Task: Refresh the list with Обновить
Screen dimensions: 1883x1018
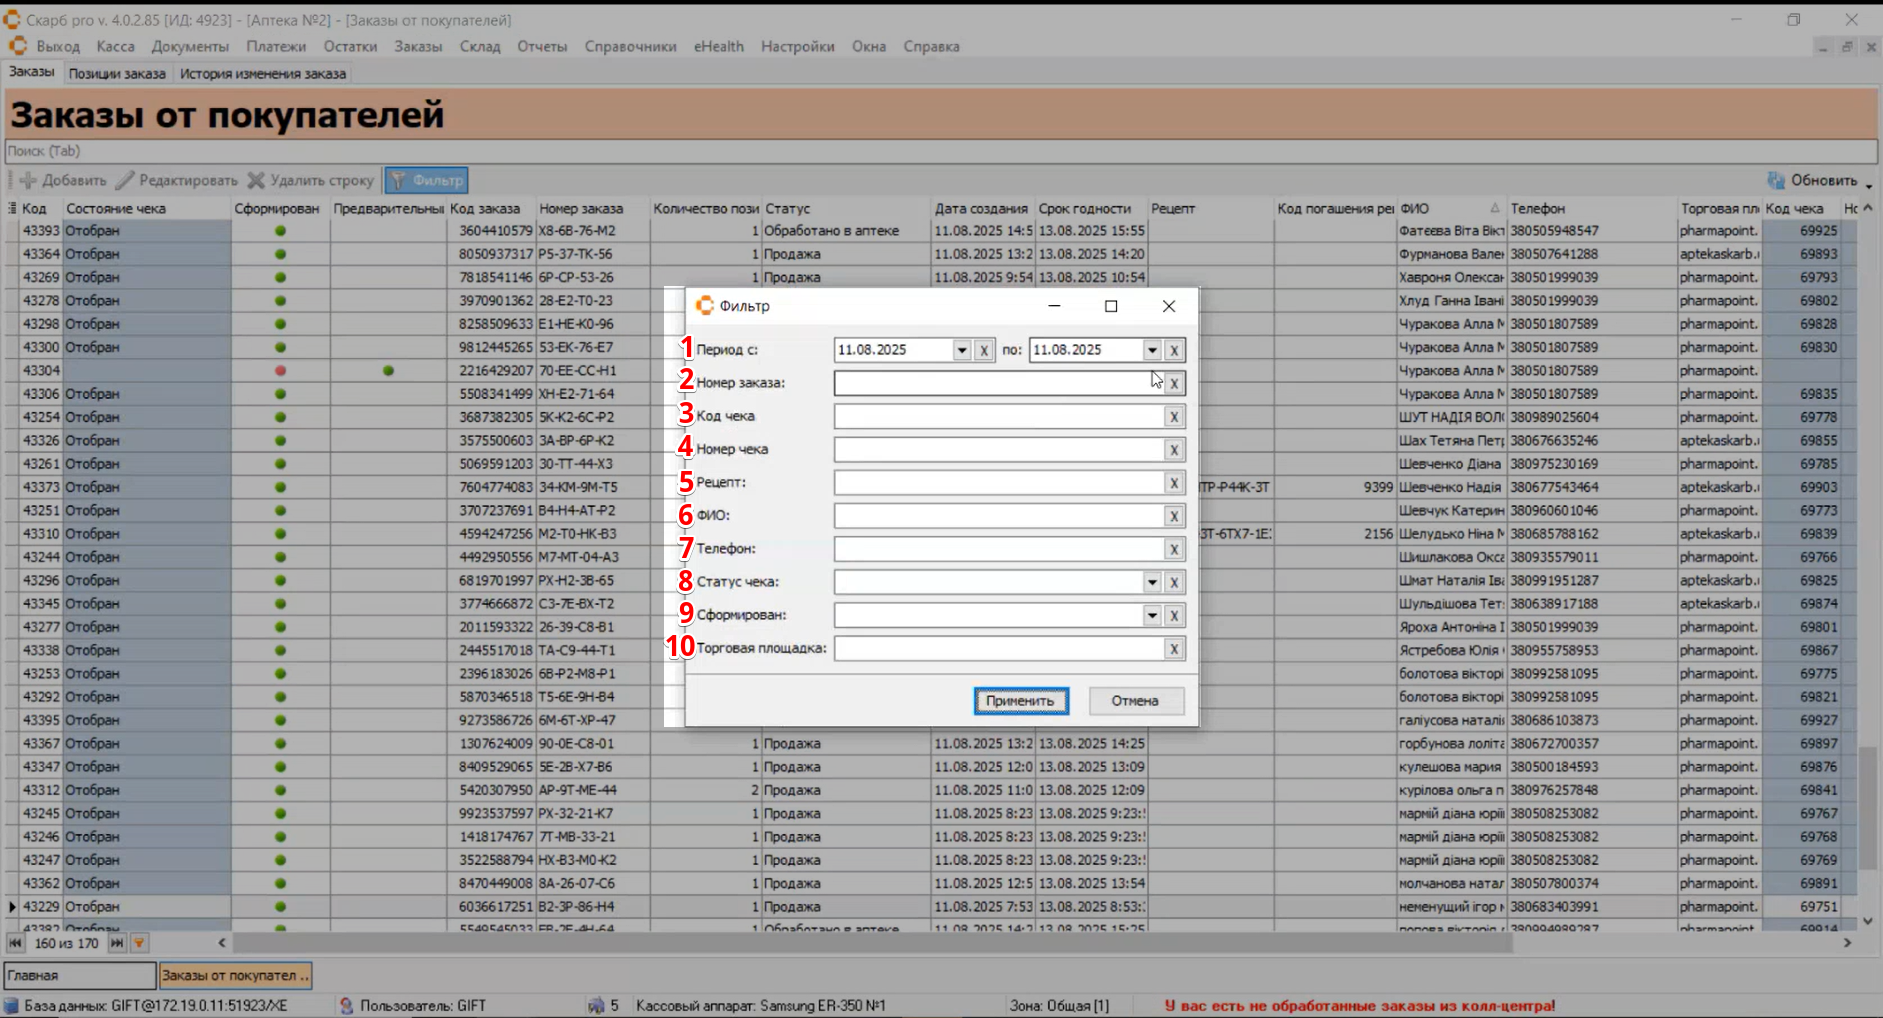Action: pyautogui.click(x=1813, y=180)
